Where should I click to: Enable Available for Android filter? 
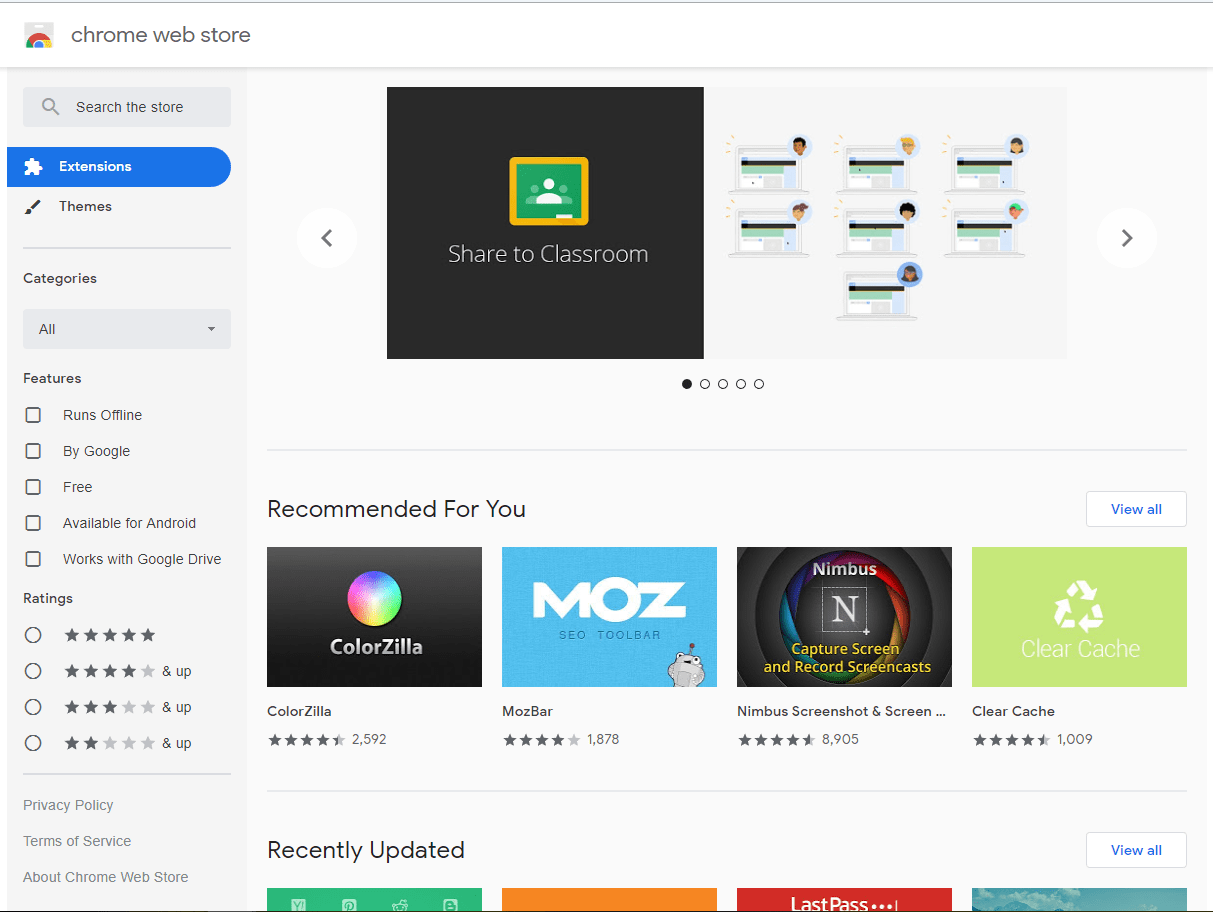(x=33, y=523)
